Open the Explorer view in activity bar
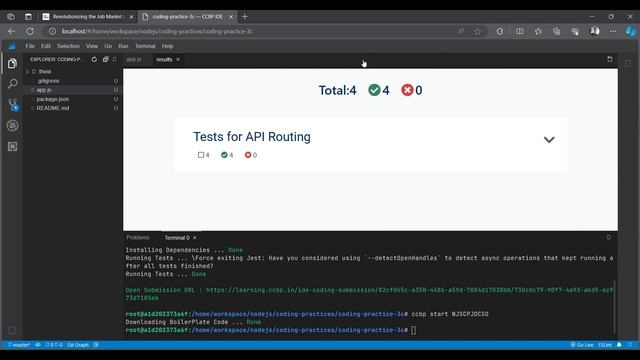This screenshot has width=640, height=360. pos(12,64)
